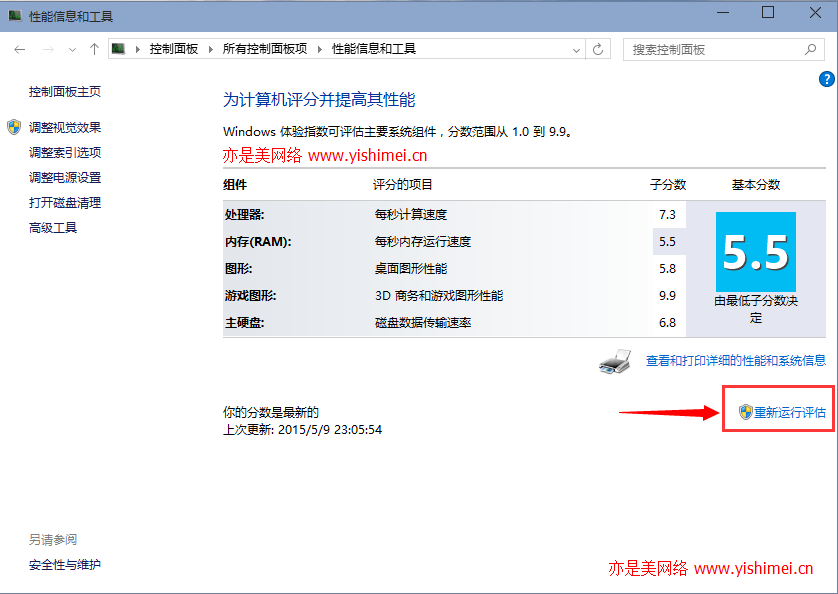
Task: Click 每秒内存运行速度 description text
Action: pyautogui.click(x=423, y=242)
